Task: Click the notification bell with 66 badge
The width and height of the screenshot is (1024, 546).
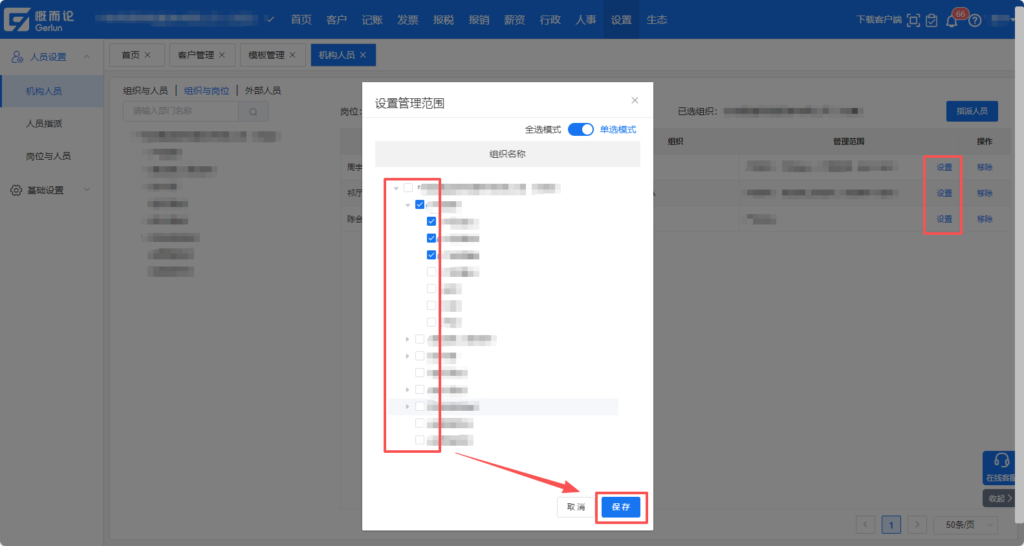Action: [x=952, y=21]
